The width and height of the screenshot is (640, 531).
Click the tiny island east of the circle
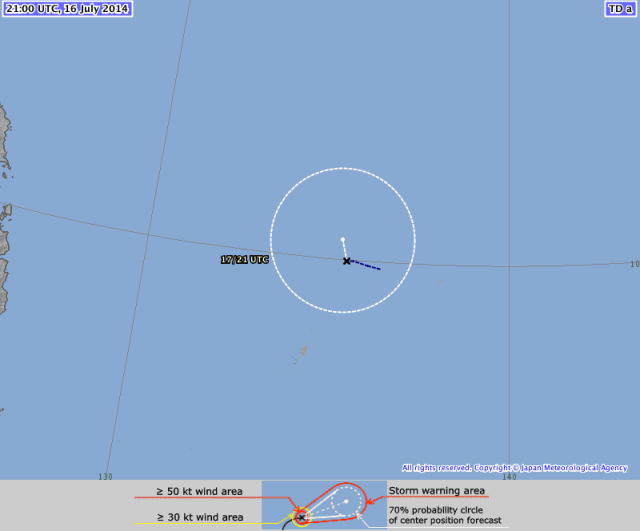click(x=439, y=284)
